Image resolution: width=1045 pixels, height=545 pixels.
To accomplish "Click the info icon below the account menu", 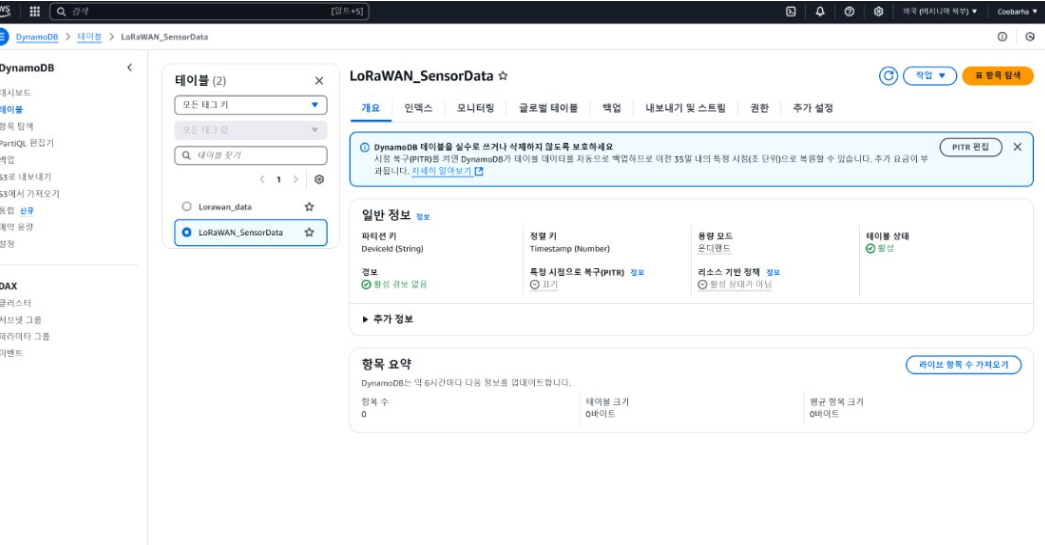I will coord(1002,37).
